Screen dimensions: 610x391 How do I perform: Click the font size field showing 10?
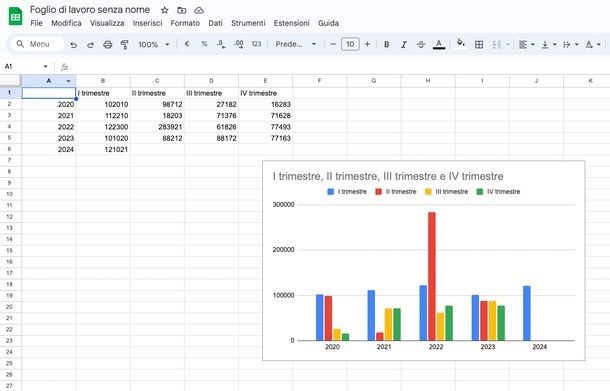(350, 44)
